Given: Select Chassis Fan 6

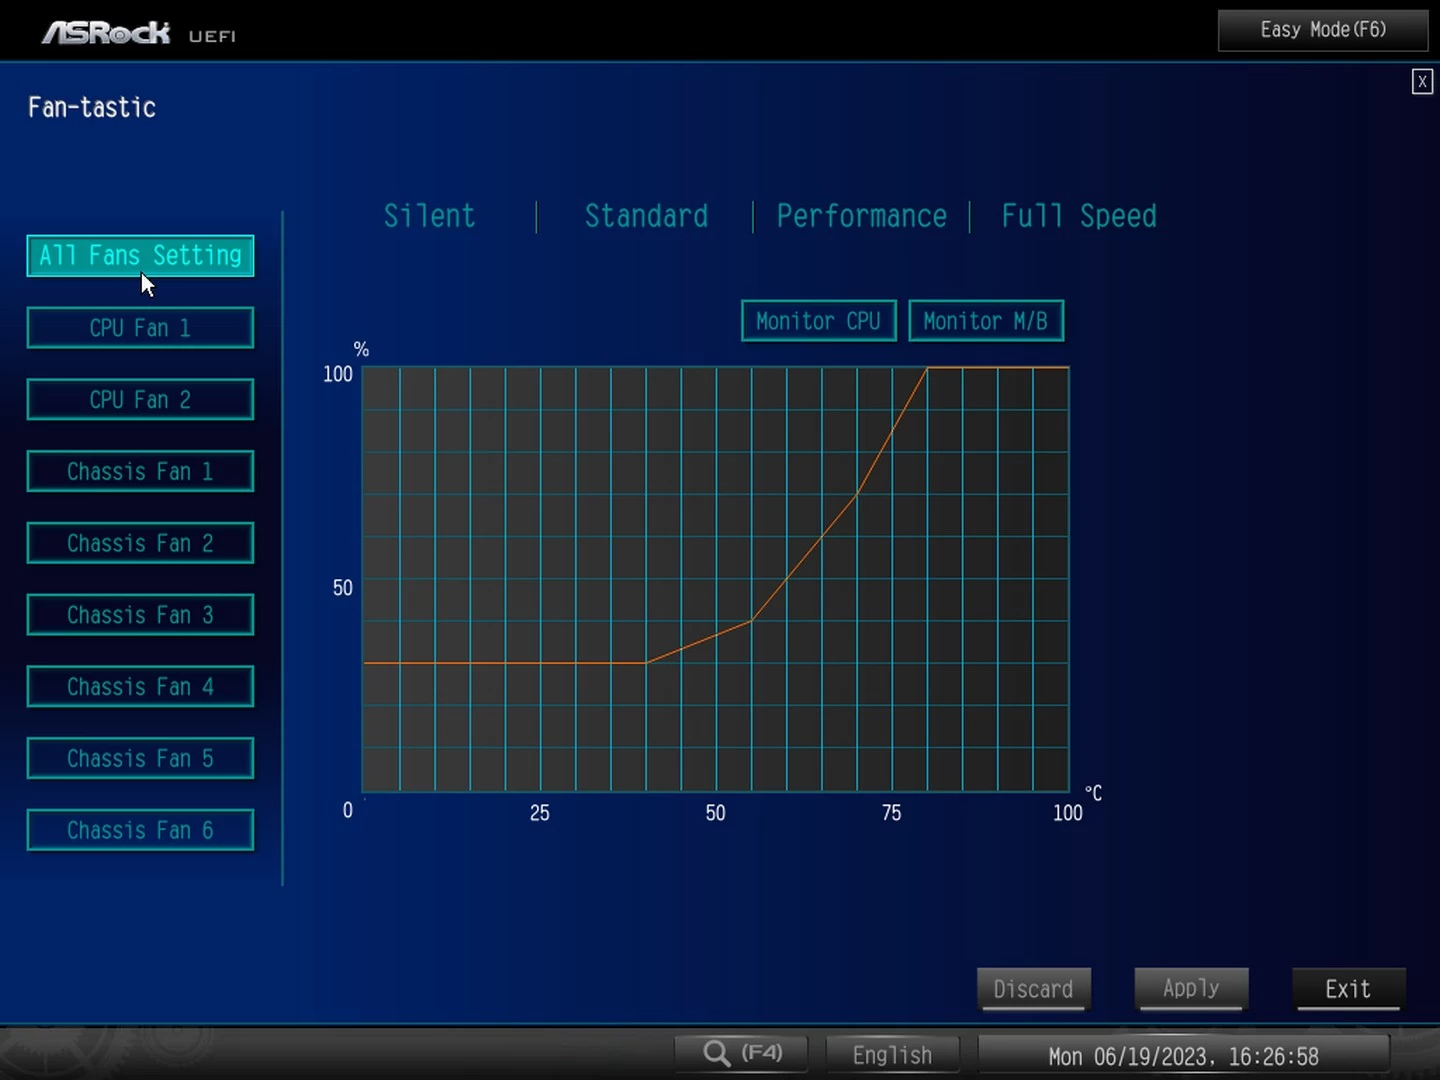Looking at the screenshot, I should [x=140, y=830].
